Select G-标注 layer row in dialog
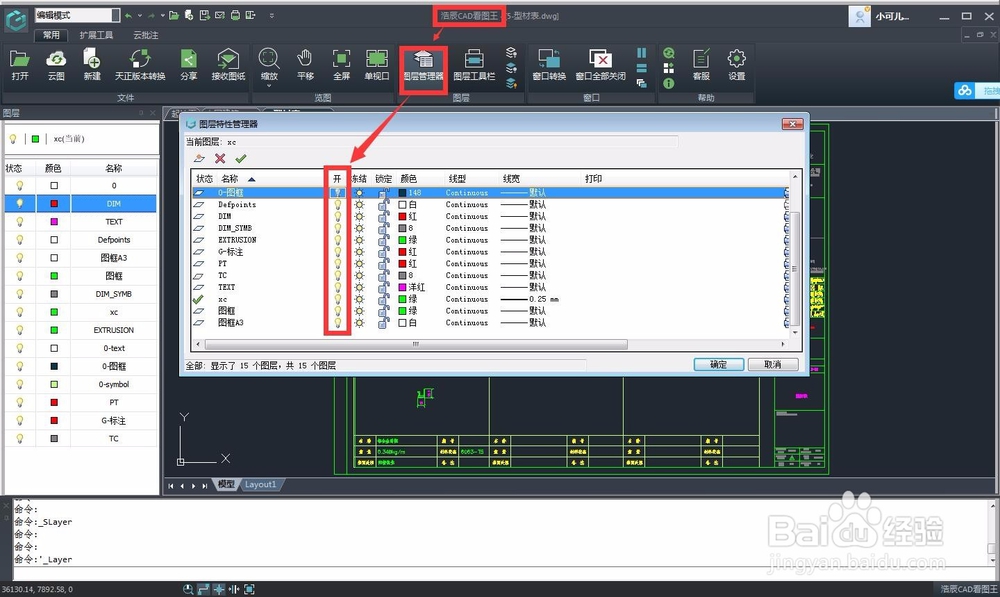Image resolution: width=1000 pixels, height=597 pixels. coord(490,252)
